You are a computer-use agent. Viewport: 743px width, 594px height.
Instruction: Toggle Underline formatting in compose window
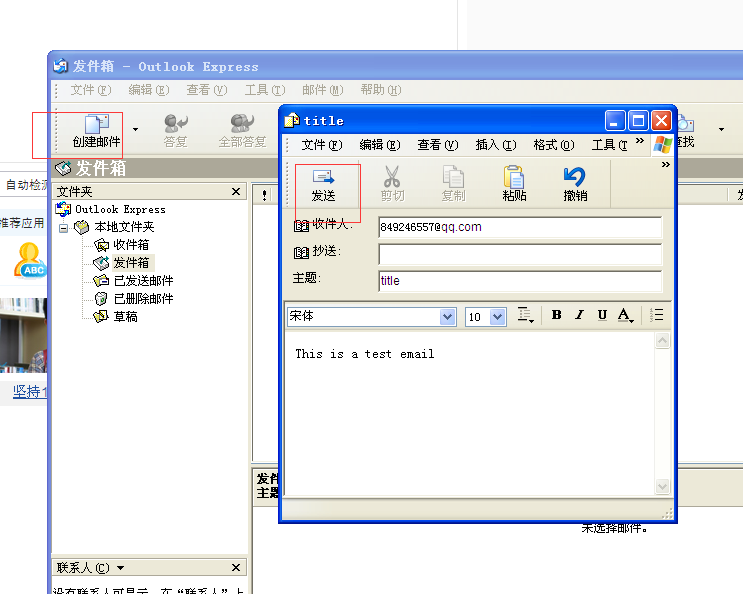point(602,315)
